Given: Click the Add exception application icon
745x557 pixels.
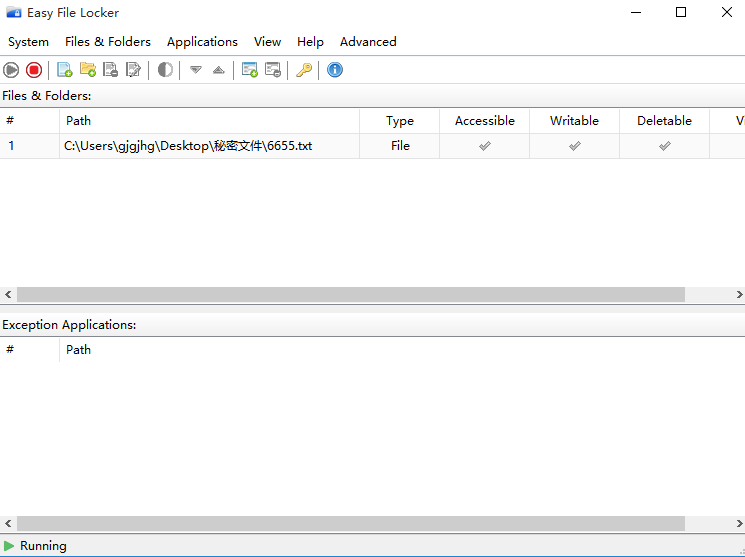Looking at the screenshot, I should coord(250,70).
